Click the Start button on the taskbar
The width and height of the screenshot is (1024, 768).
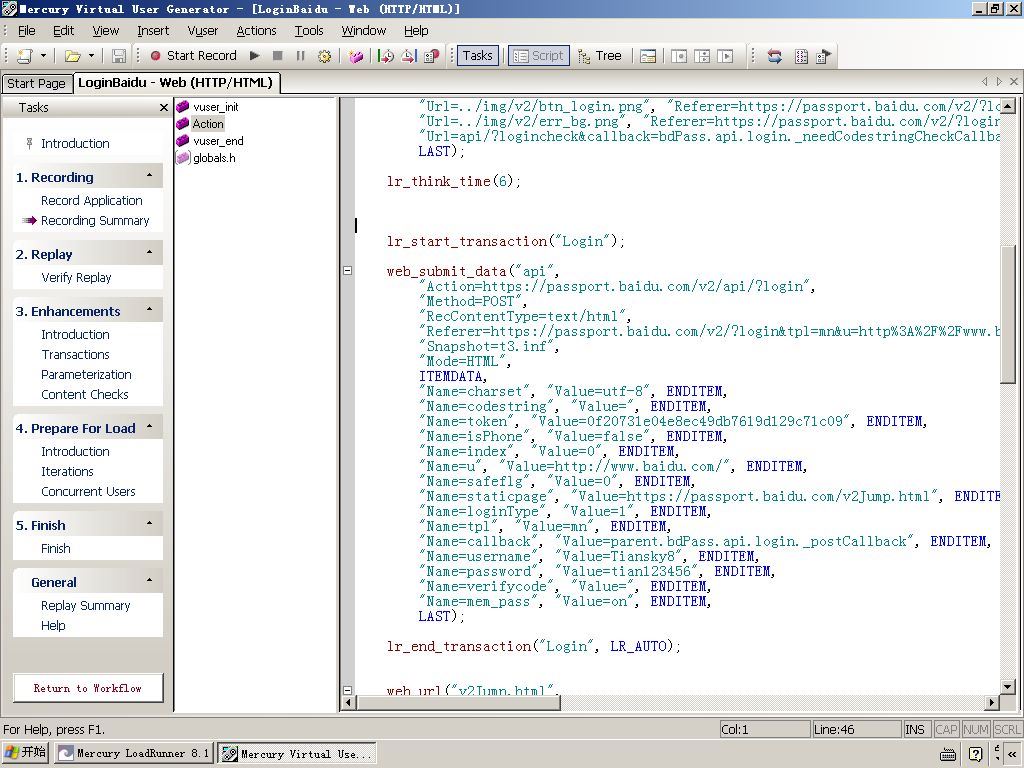(25, 753)
